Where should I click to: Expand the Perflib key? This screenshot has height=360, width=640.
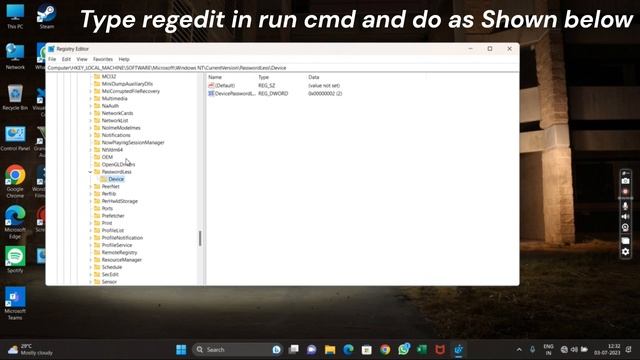pos(91,194)
